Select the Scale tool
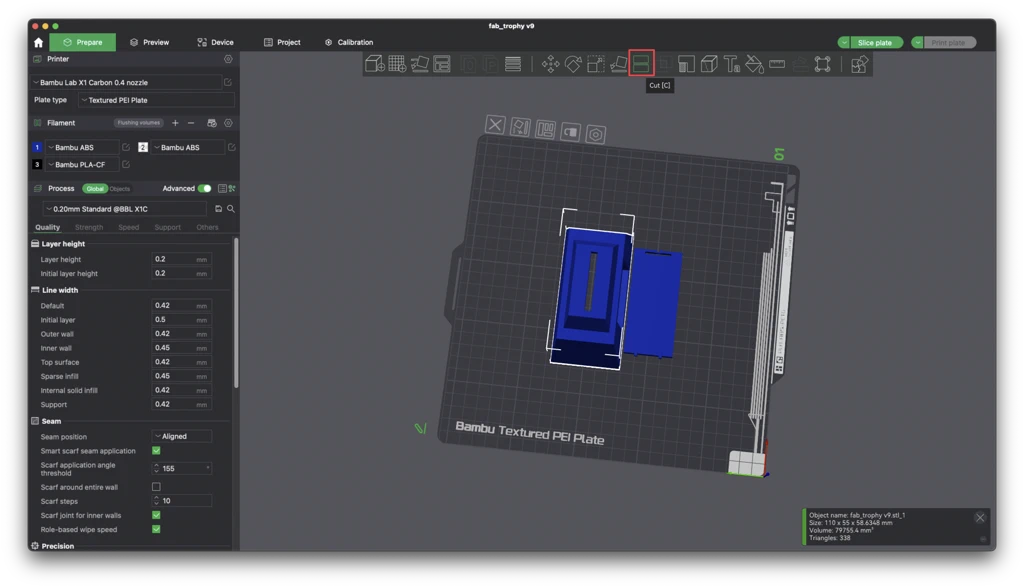Image resolution: width=1024 pixels, height=588 pixels. [x=596, y=63]
